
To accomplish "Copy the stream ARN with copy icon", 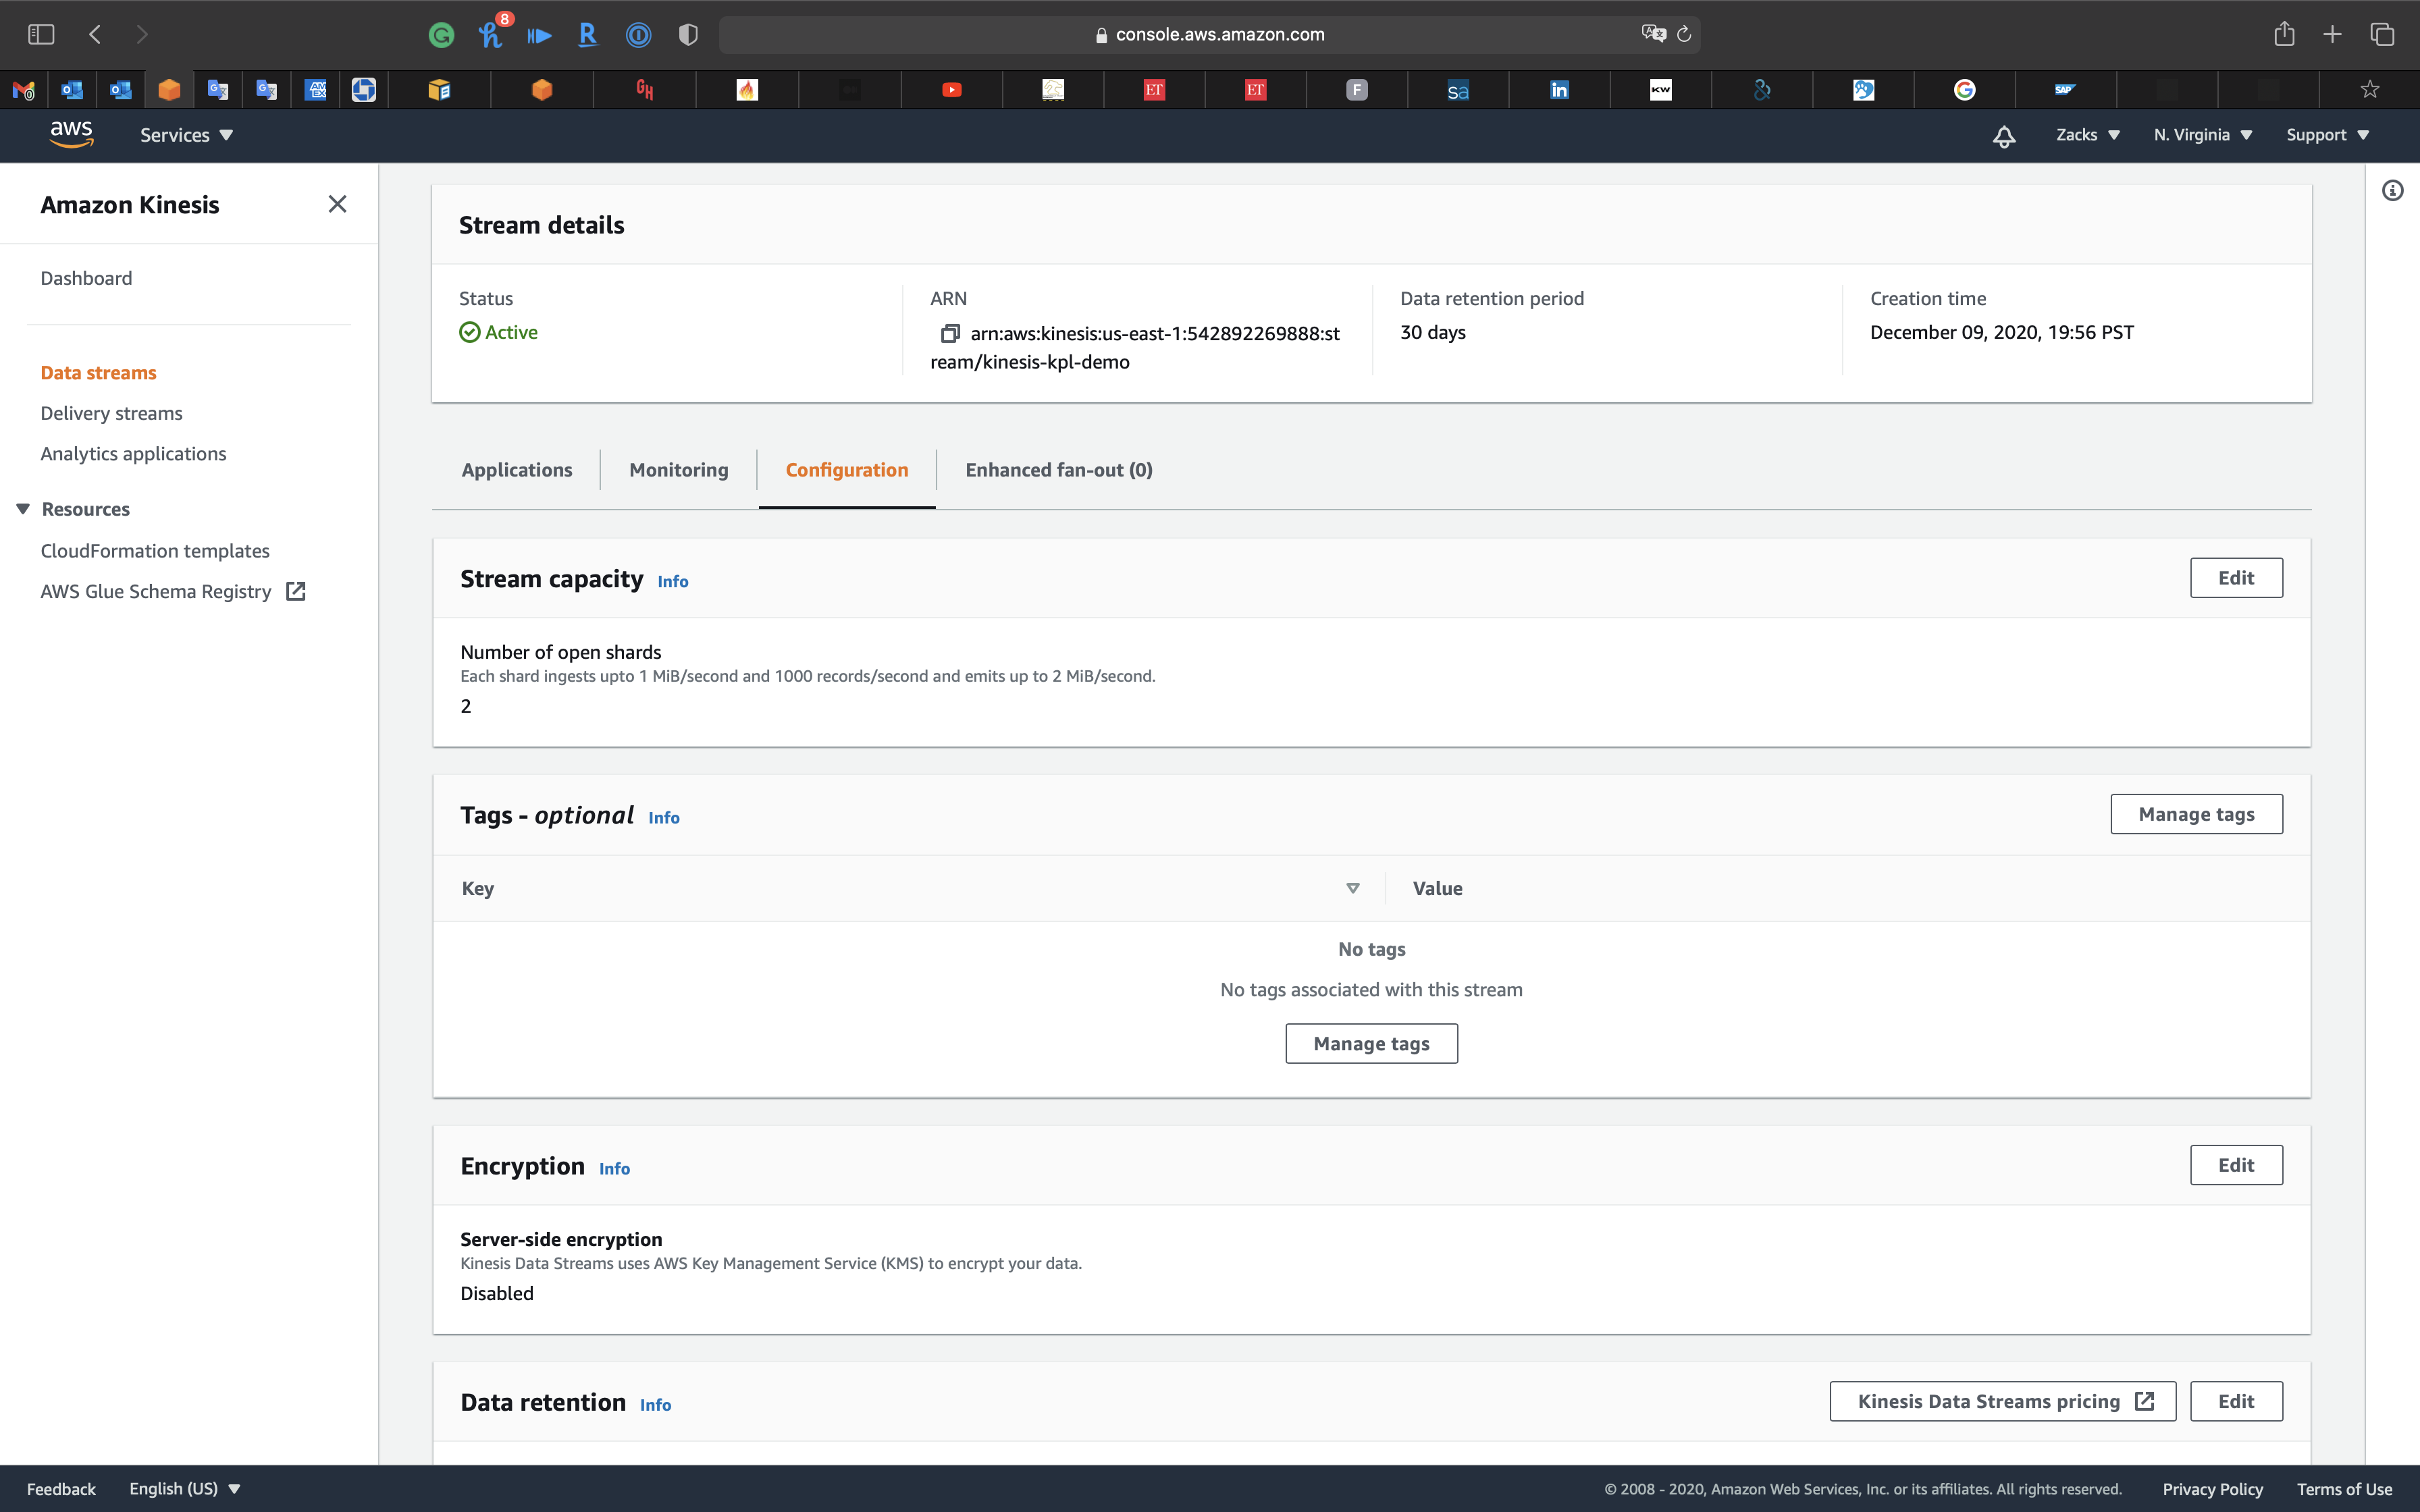I will (x=950, y=333).
